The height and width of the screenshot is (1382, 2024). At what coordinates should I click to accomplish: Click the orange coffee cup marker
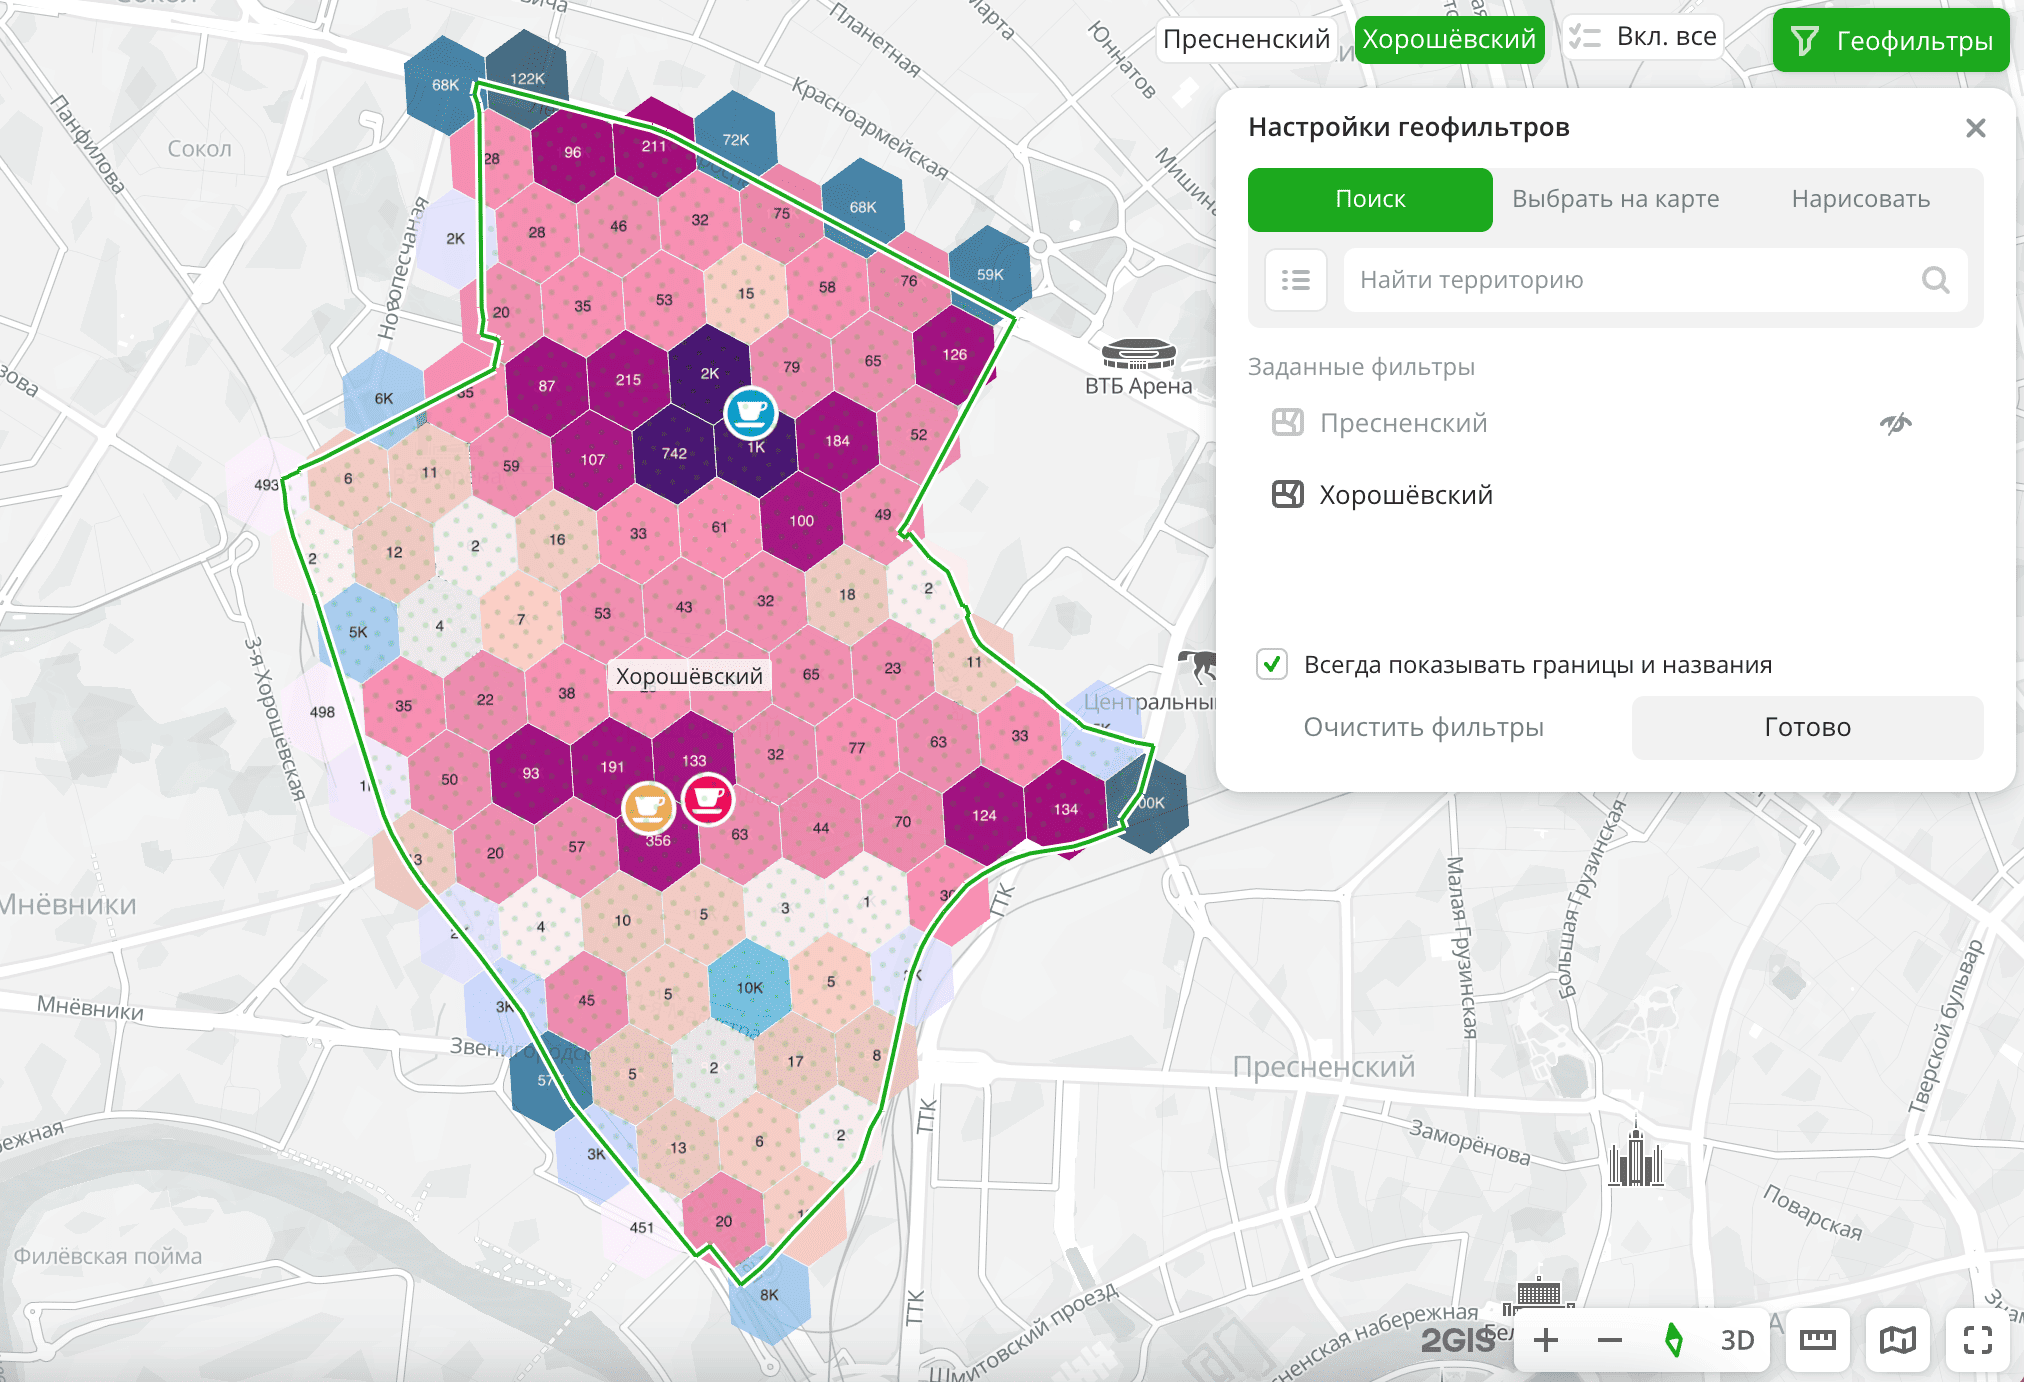[648, 806]
